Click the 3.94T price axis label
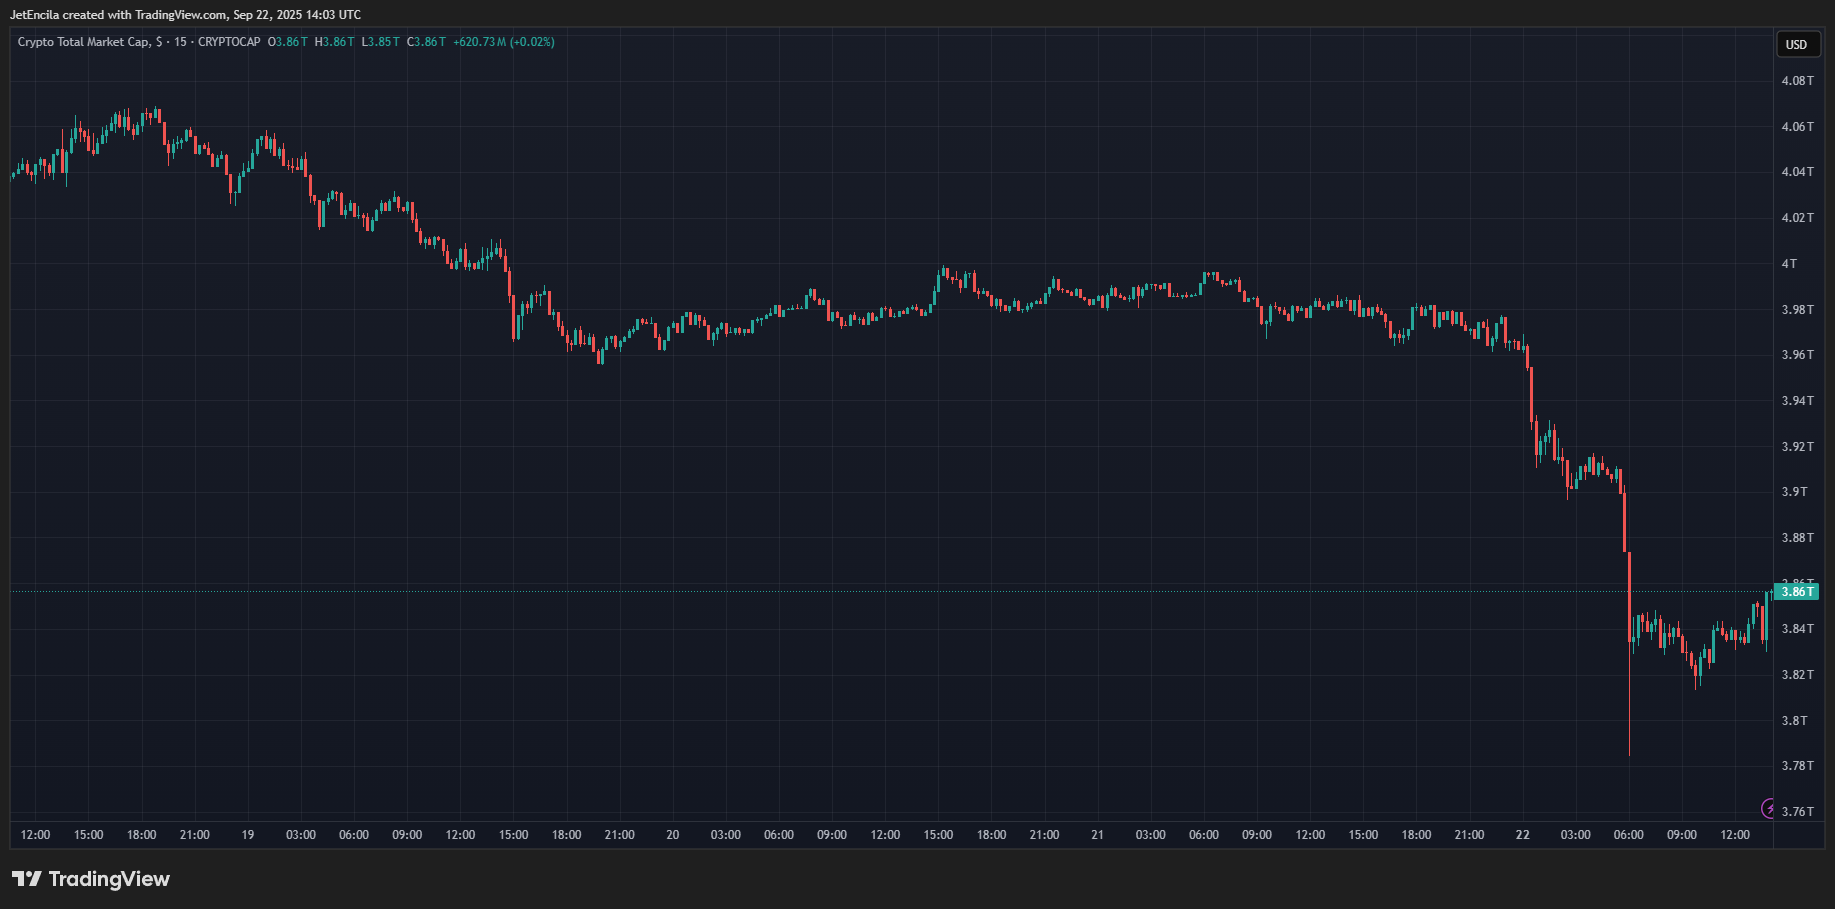Viewport: 1835px width, 909px height. coord(1797,401)
